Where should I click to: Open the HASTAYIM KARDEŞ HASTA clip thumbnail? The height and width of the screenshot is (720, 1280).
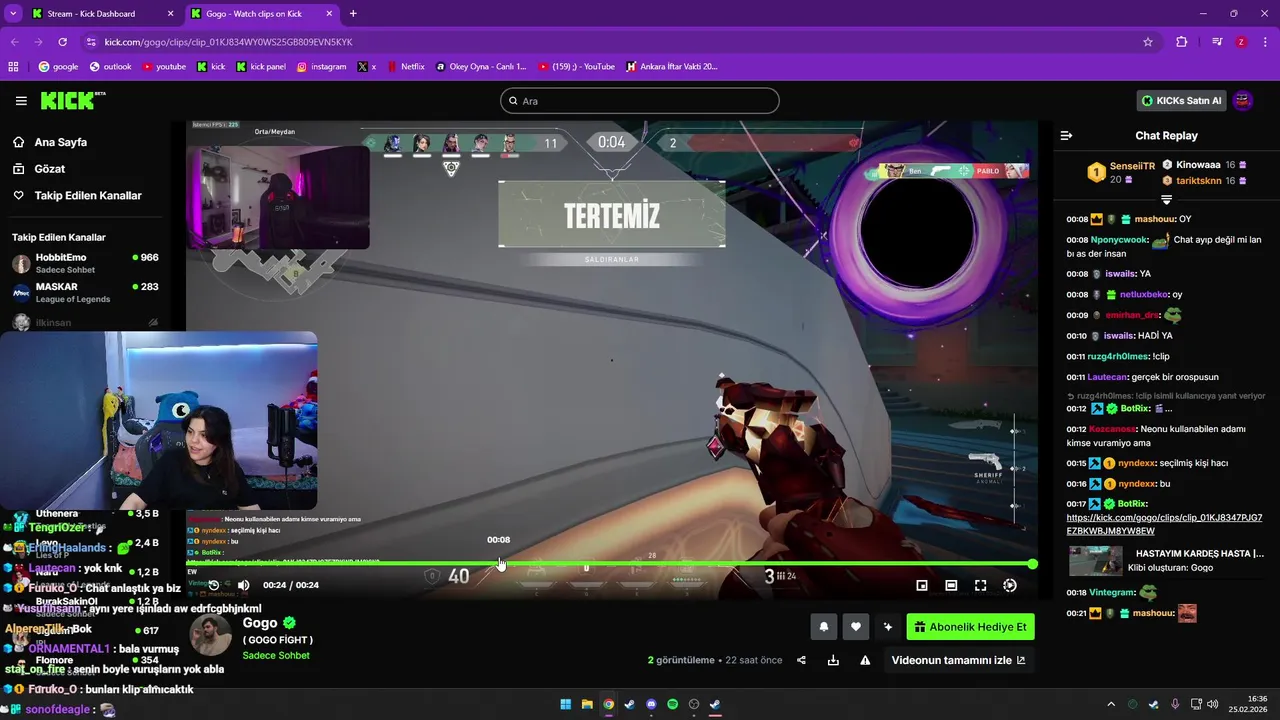pos(1095,560)
